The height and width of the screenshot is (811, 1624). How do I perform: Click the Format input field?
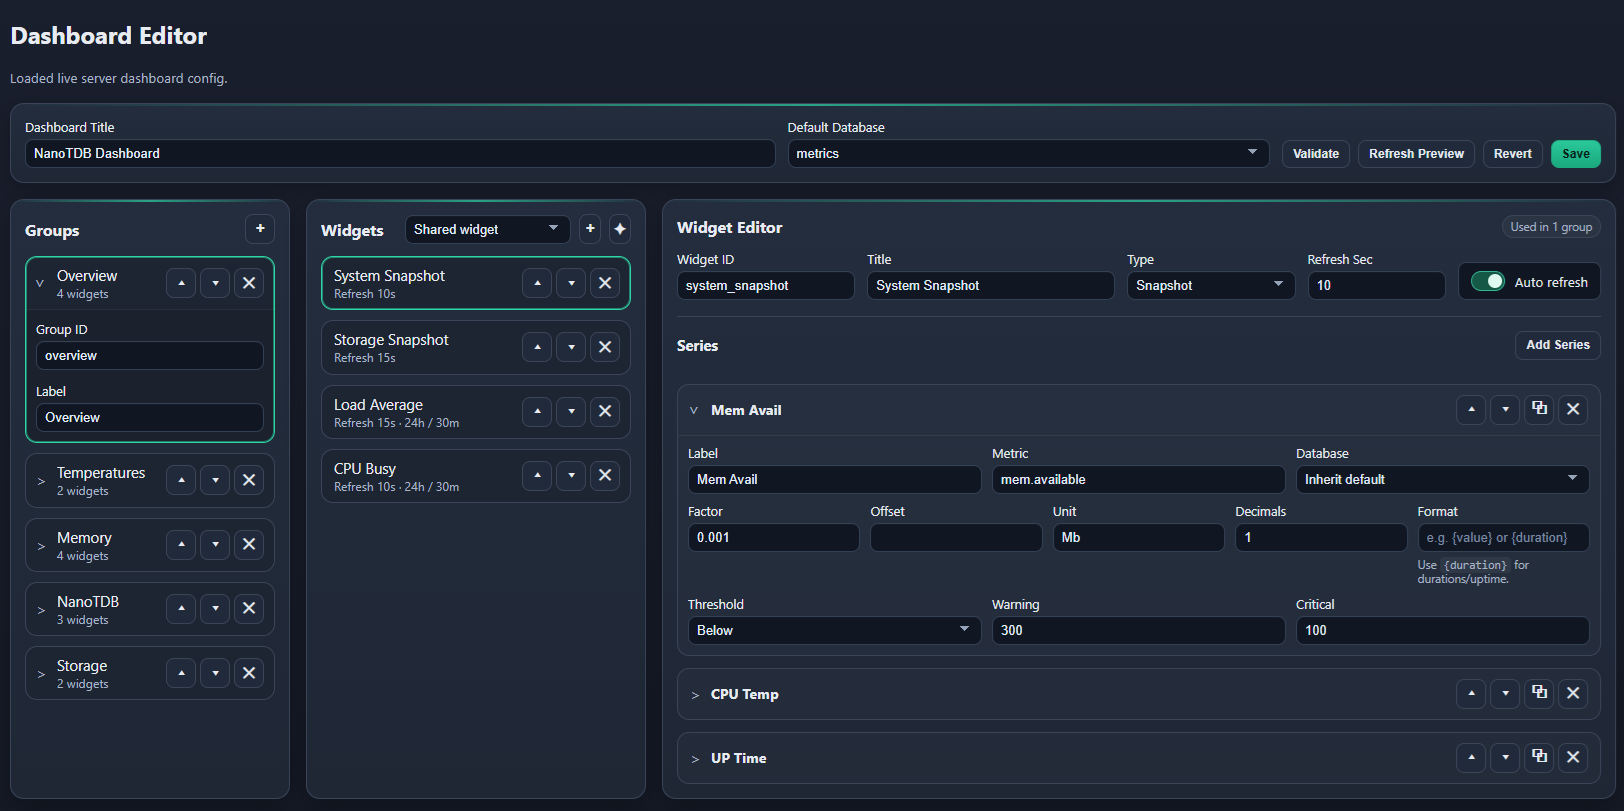tap(1503, 537)
